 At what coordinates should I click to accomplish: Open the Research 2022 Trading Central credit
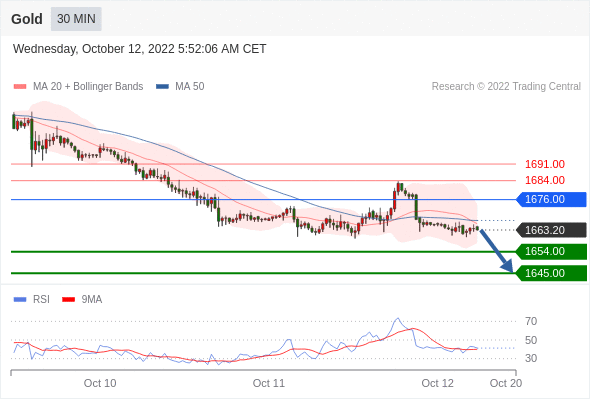506,87
